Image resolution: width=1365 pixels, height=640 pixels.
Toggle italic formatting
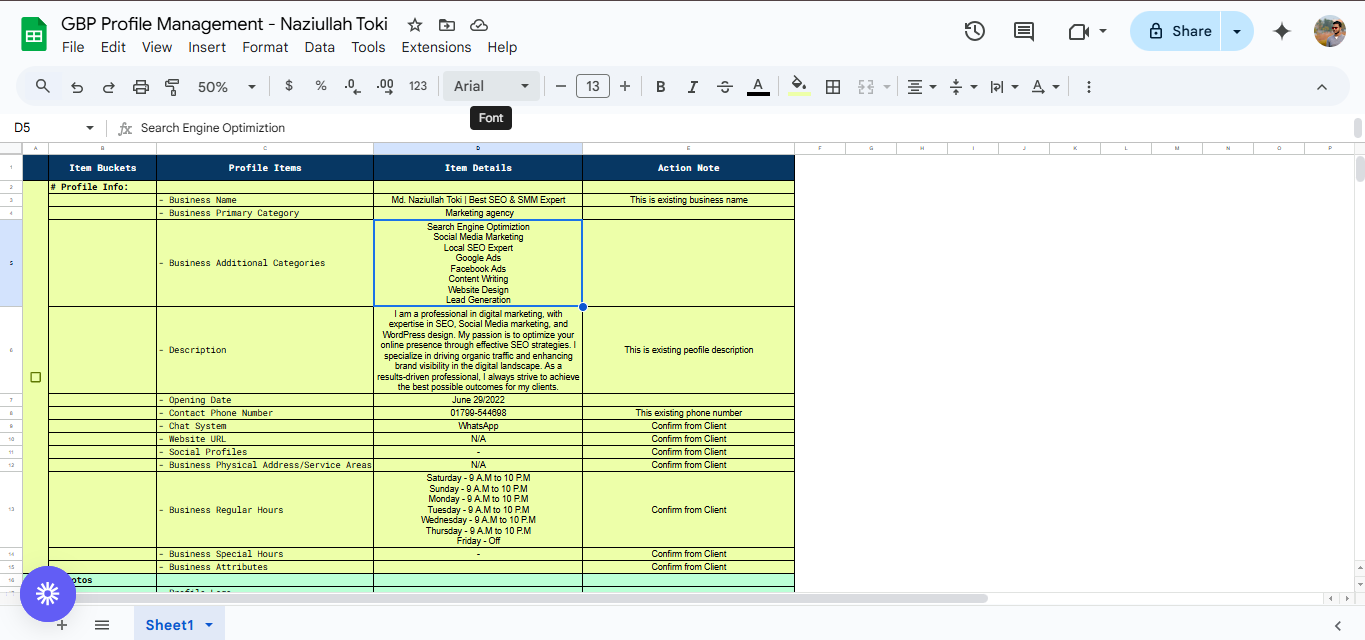click(692, 87)
